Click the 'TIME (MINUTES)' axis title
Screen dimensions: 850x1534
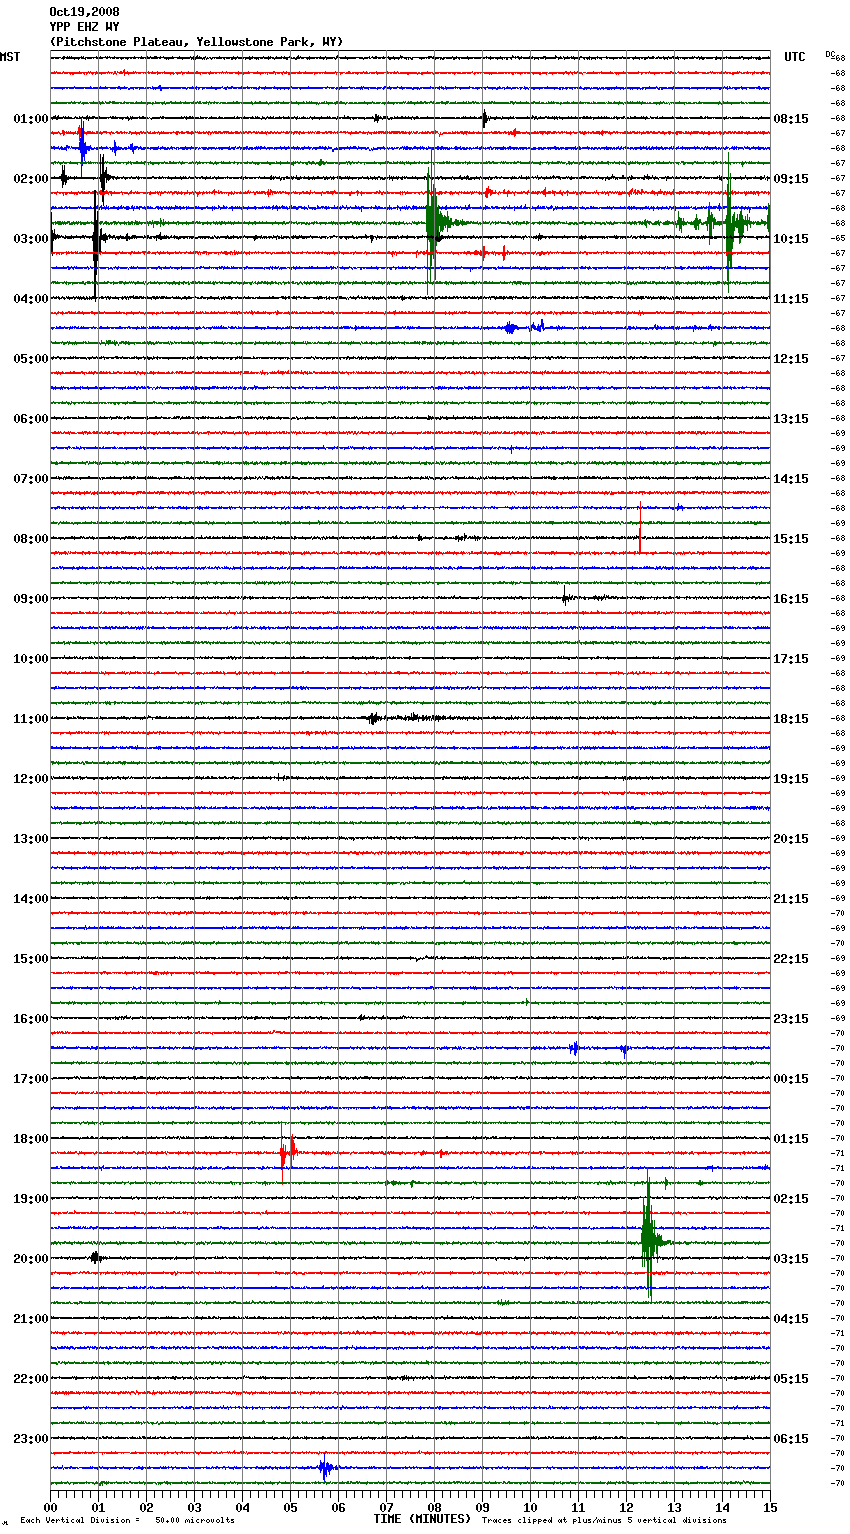pyautogui.click(x=422, y=1519)
